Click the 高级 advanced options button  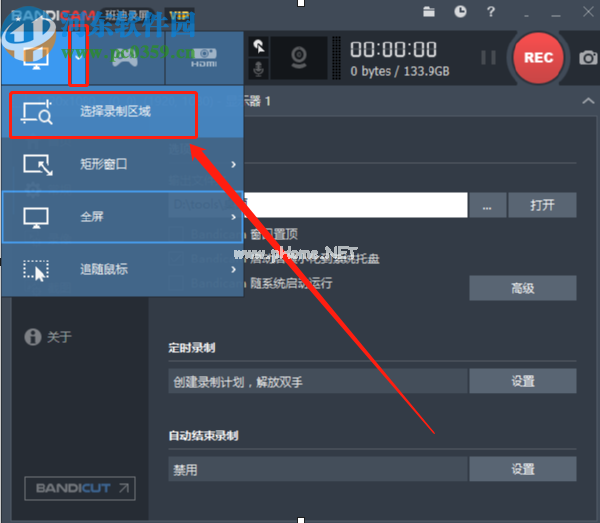523,288
